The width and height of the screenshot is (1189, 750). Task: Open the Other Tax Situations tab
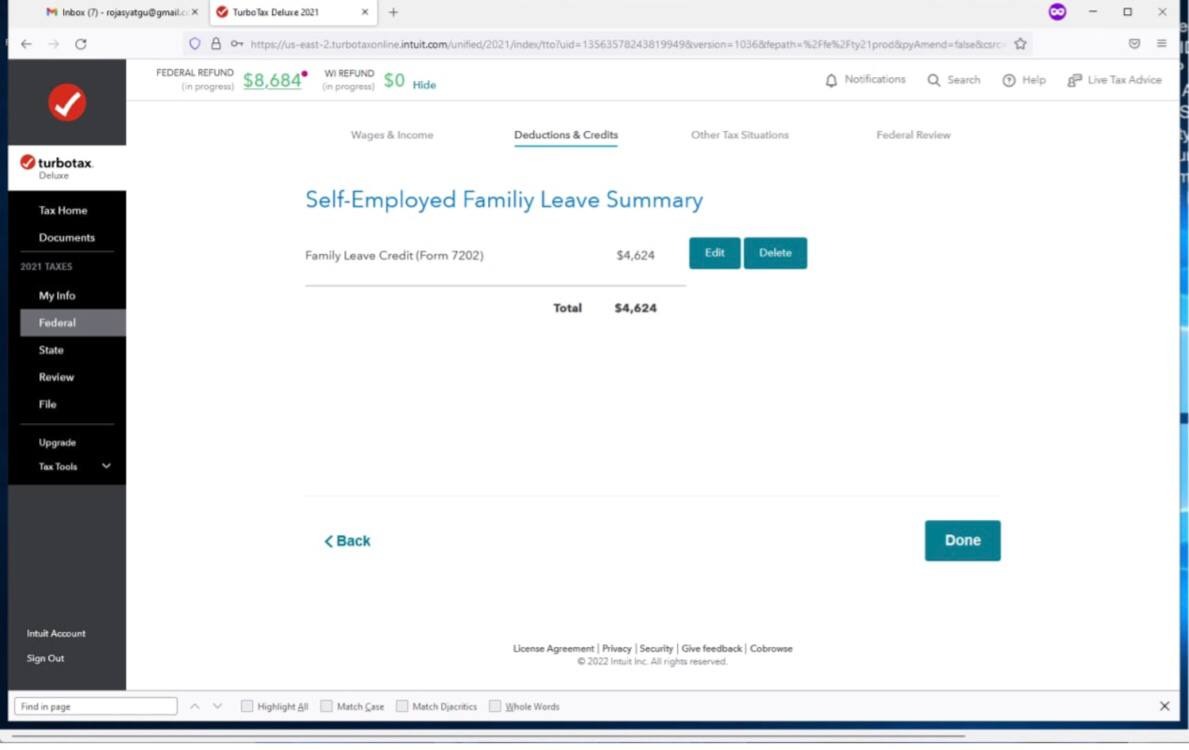[x=739, y=135]
